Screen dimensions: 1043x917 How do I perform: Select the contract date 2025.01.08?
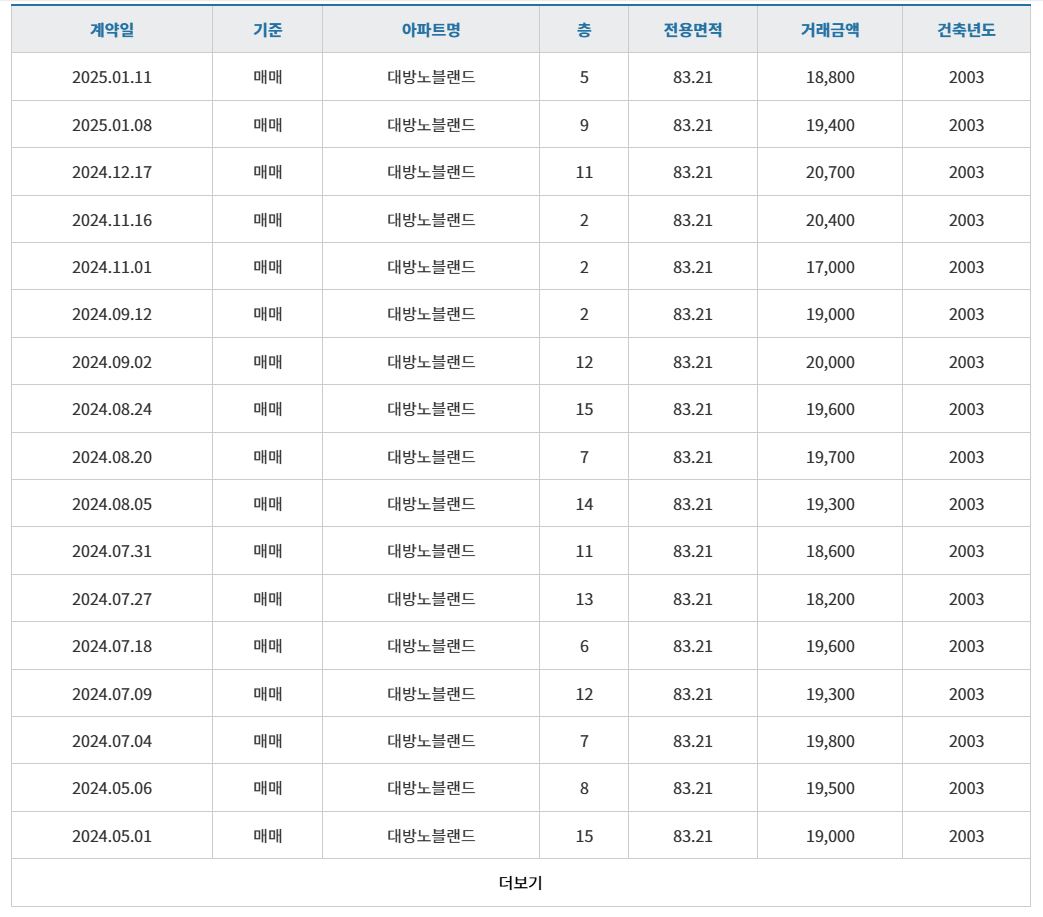(112, 125)
